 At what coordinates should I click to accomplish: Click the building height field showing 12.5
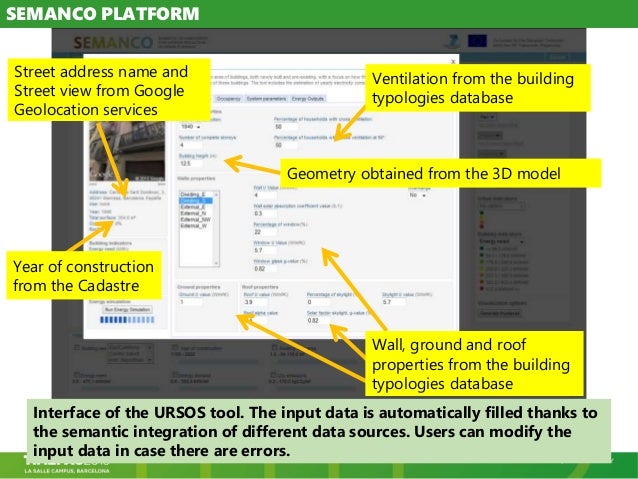(190, 164)
